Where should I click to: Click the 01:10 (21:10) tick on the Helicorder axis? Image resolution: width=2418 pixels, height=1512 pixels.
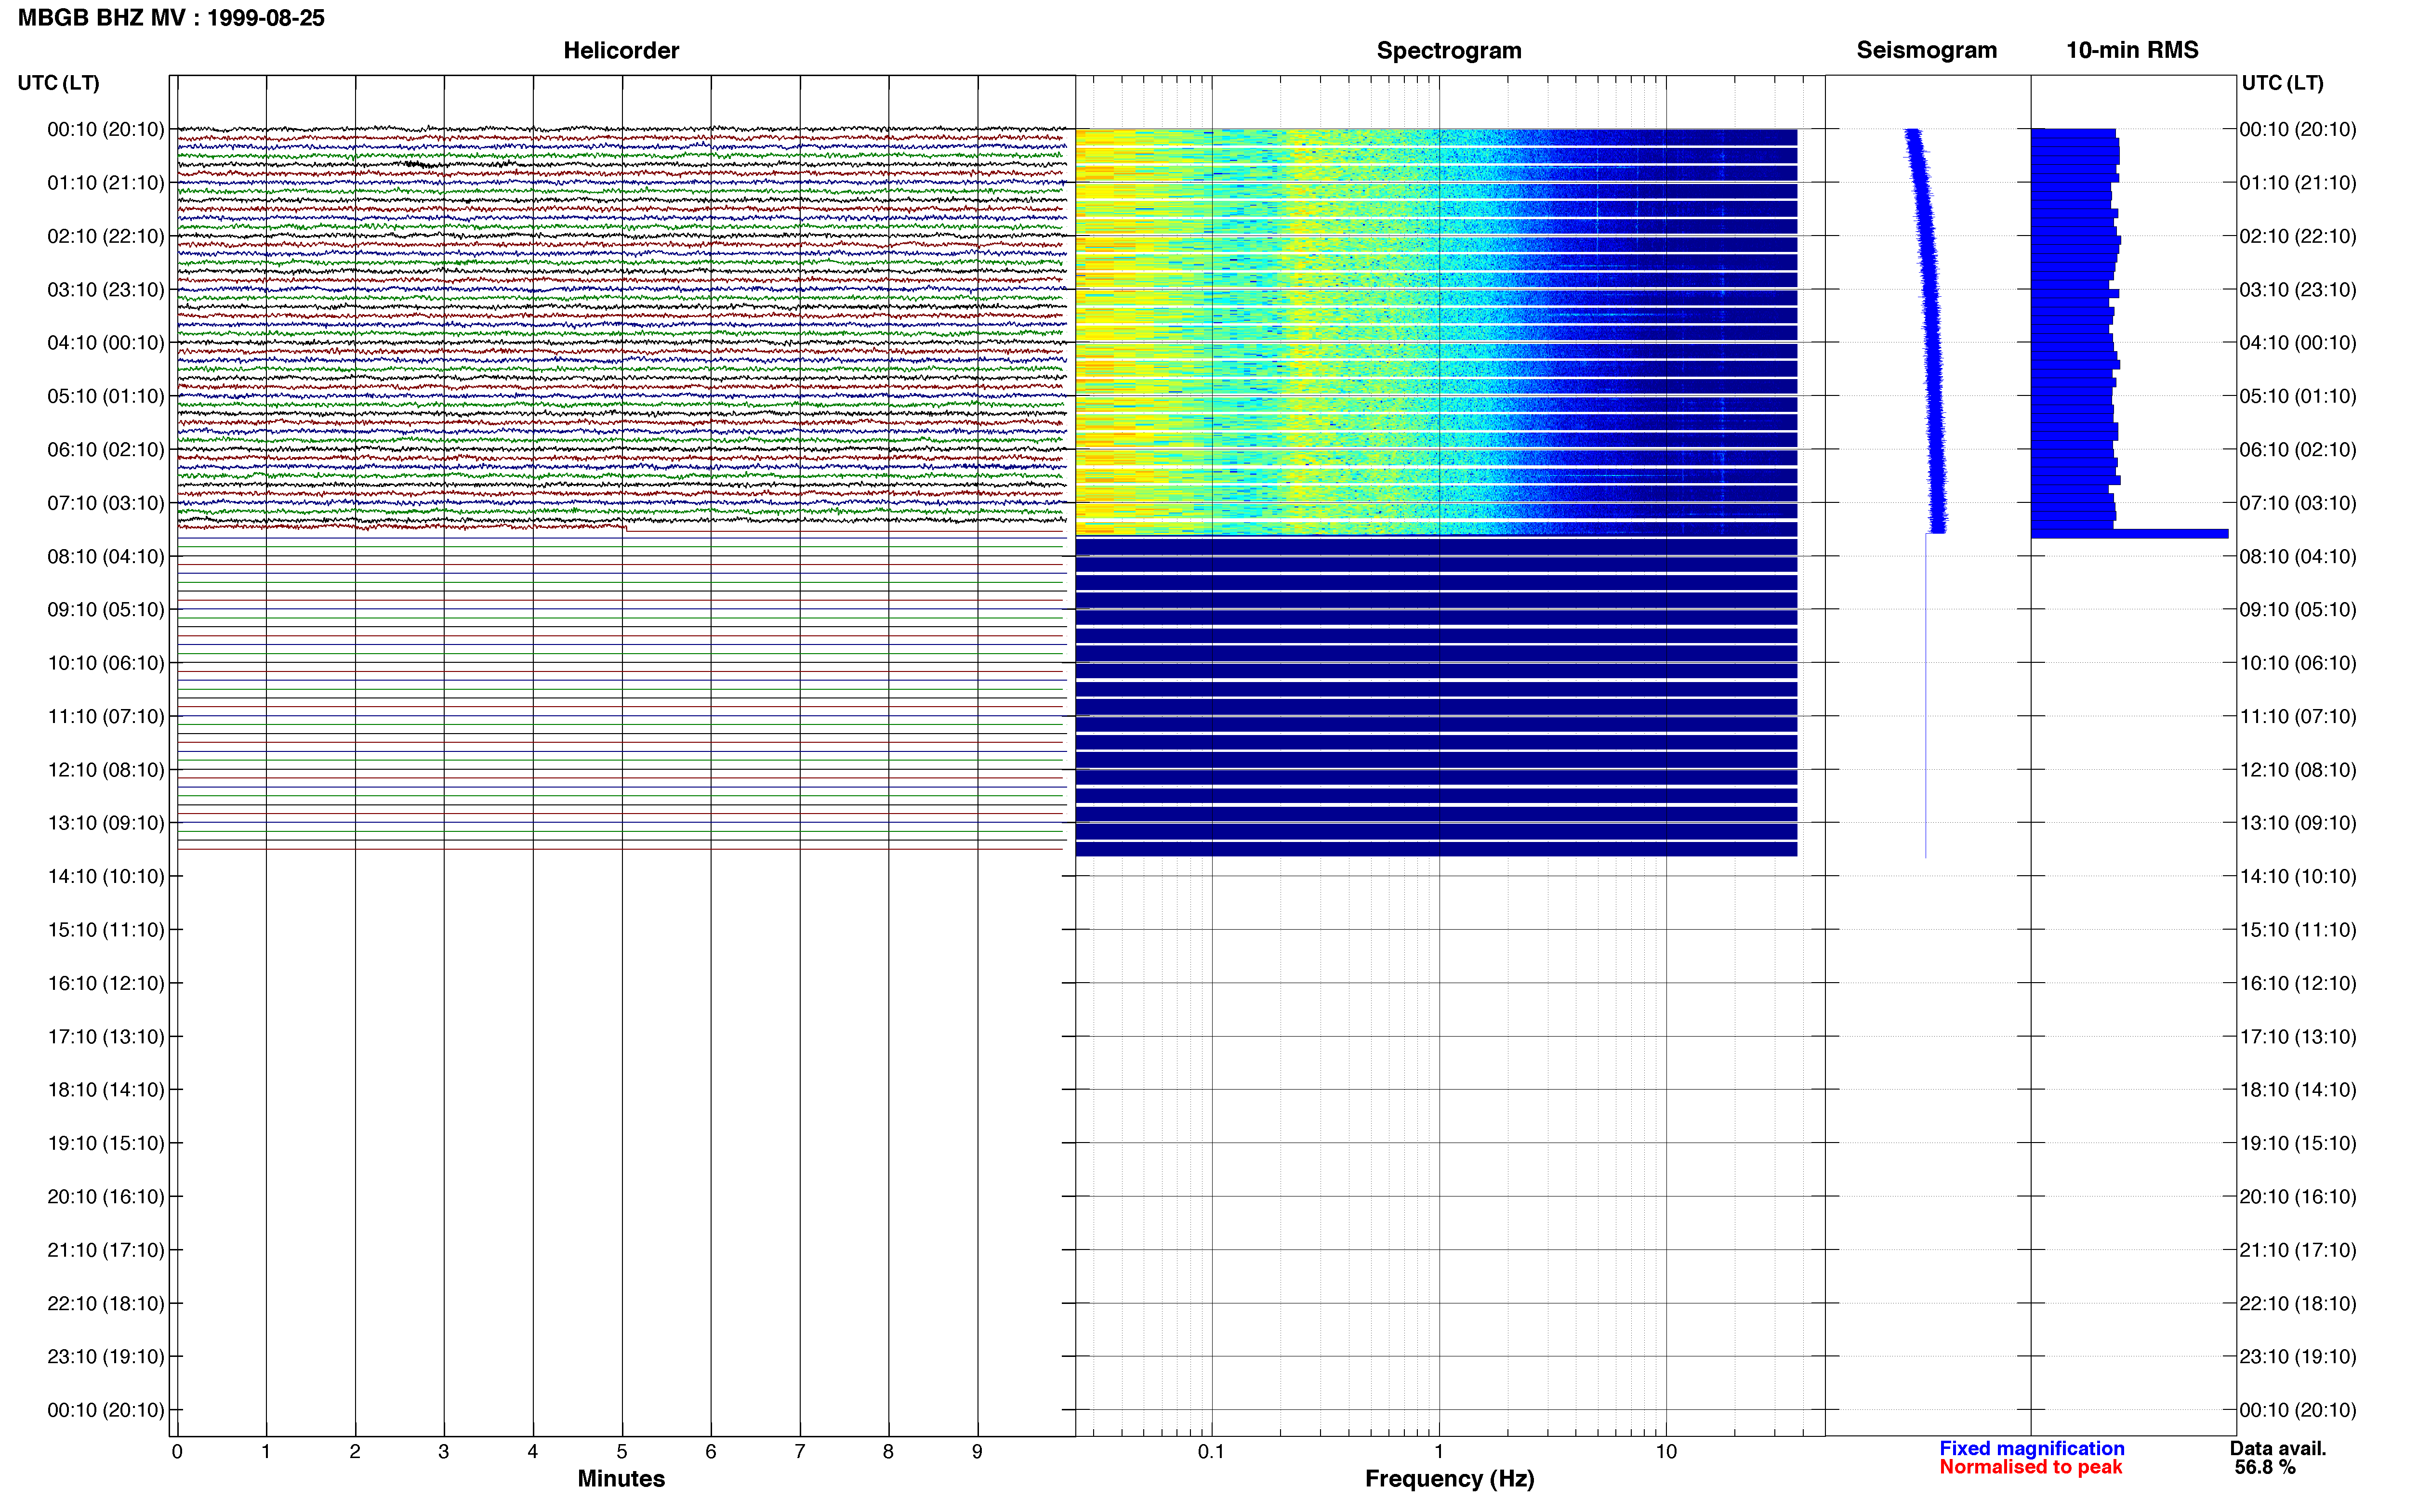coord(106,183)
